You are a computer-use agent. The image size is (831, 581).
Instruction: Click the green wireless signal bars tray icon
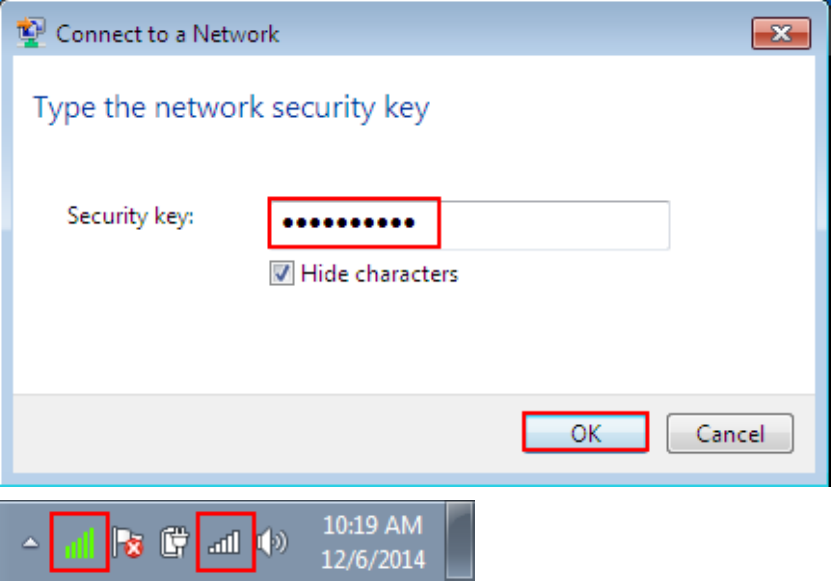tap(79, 543)
